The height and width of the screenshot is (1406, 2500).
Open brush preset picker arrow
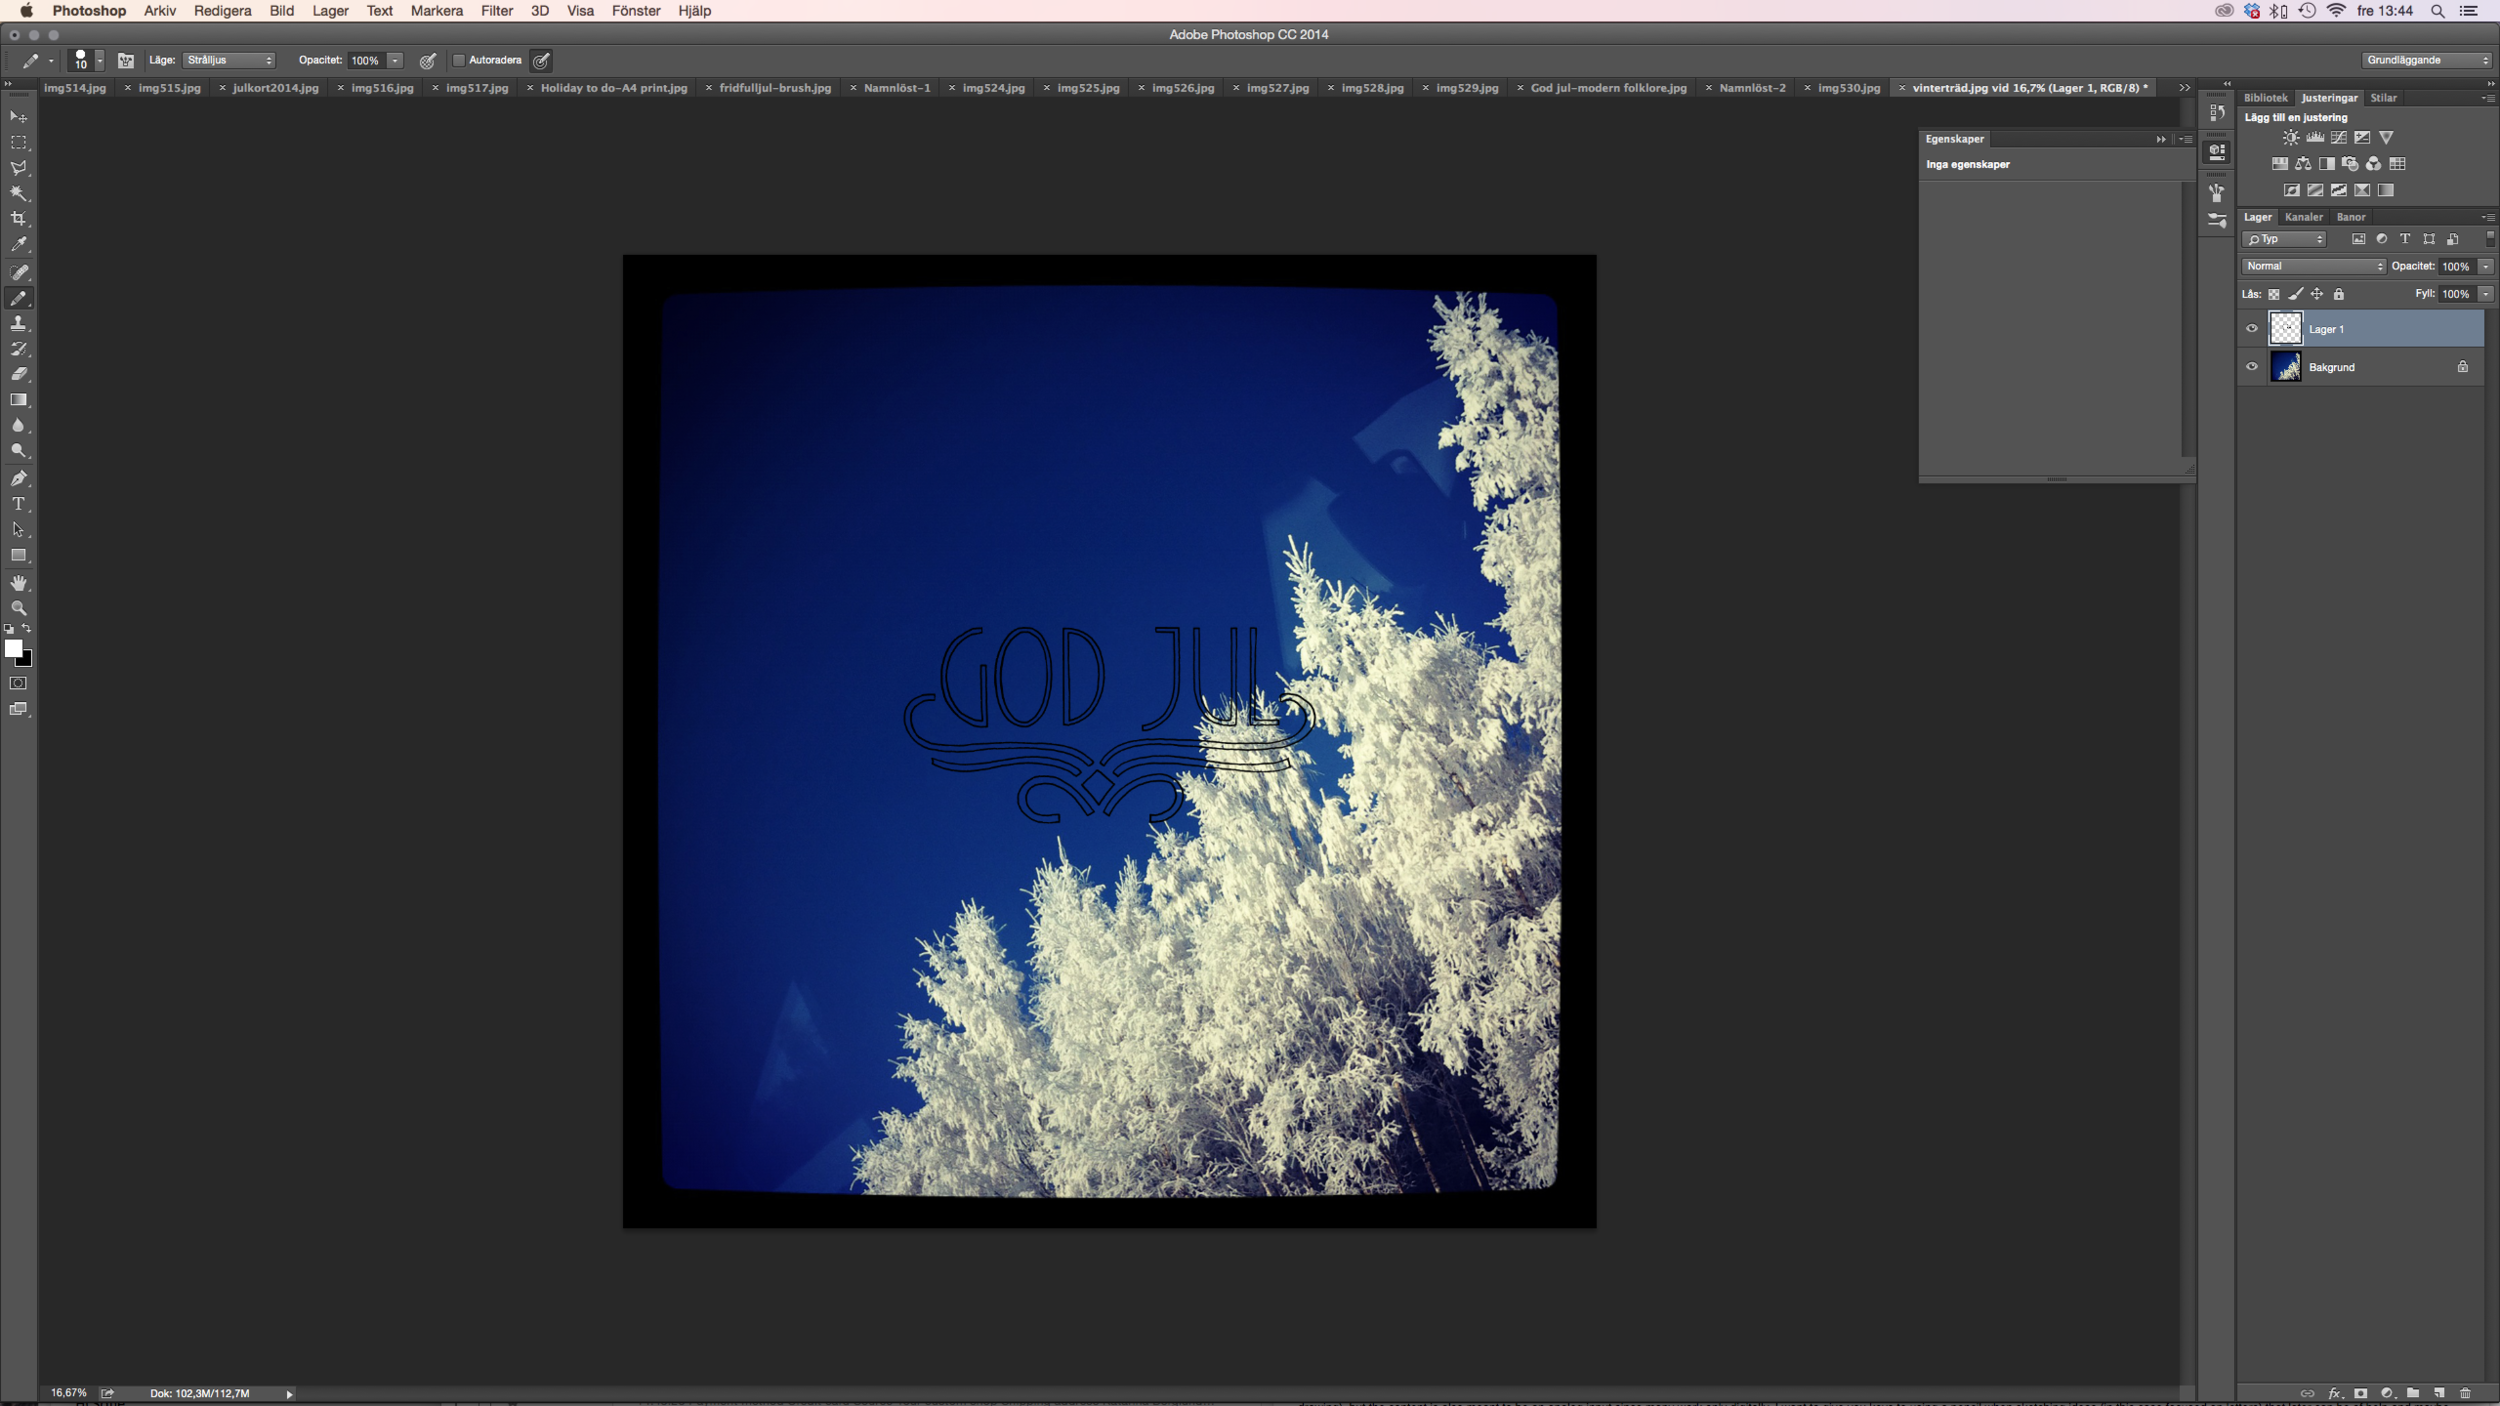pos(99,61)
